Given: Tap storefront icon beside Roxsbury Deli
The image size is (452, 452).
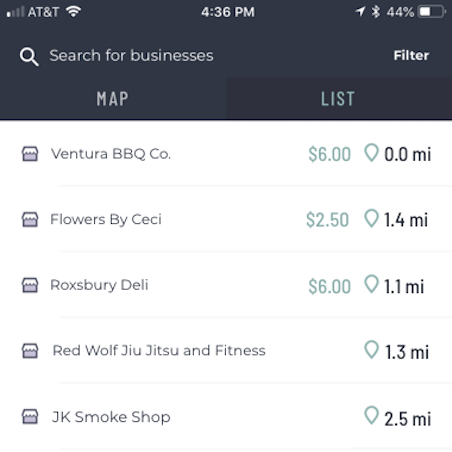Looking at the screenshot, I should (x=30, y=285).
